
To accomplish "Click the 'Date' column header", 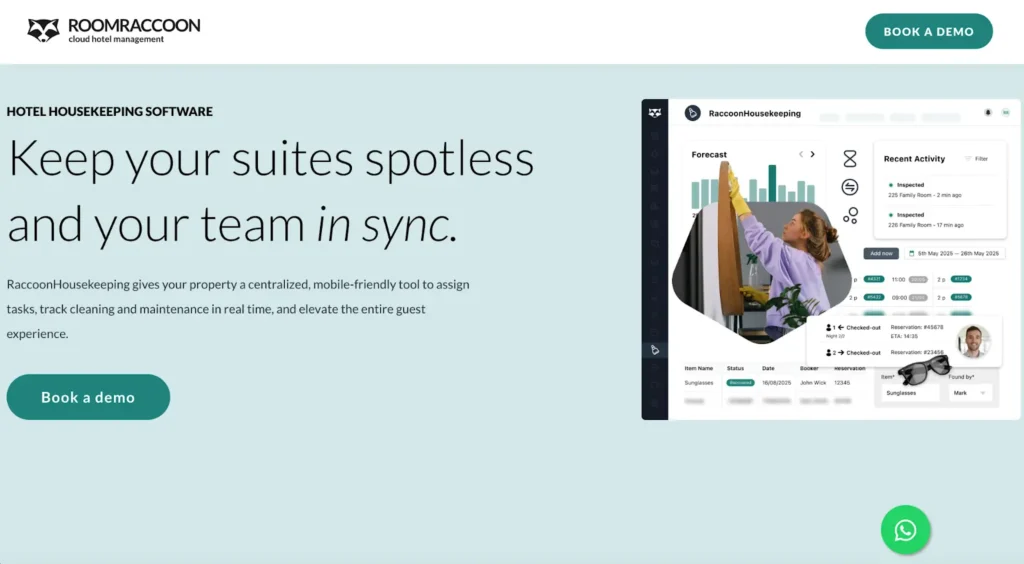I will (768, 368).
